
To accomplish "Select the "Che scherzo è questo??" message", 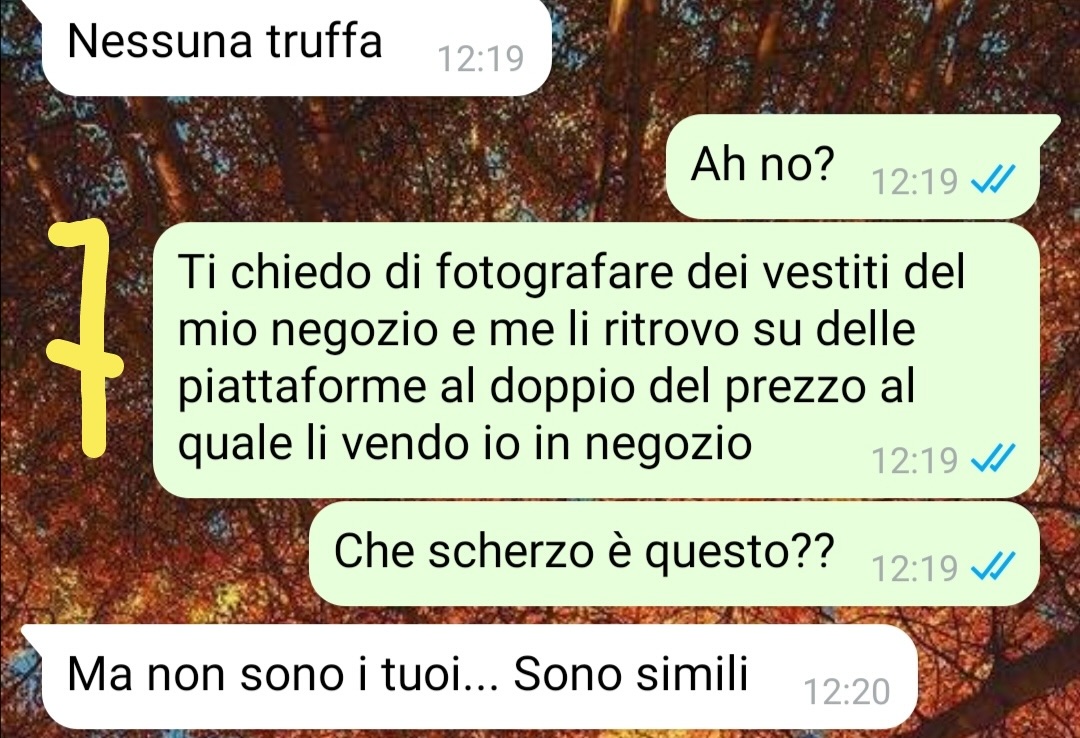I will [x=674, y=554].
